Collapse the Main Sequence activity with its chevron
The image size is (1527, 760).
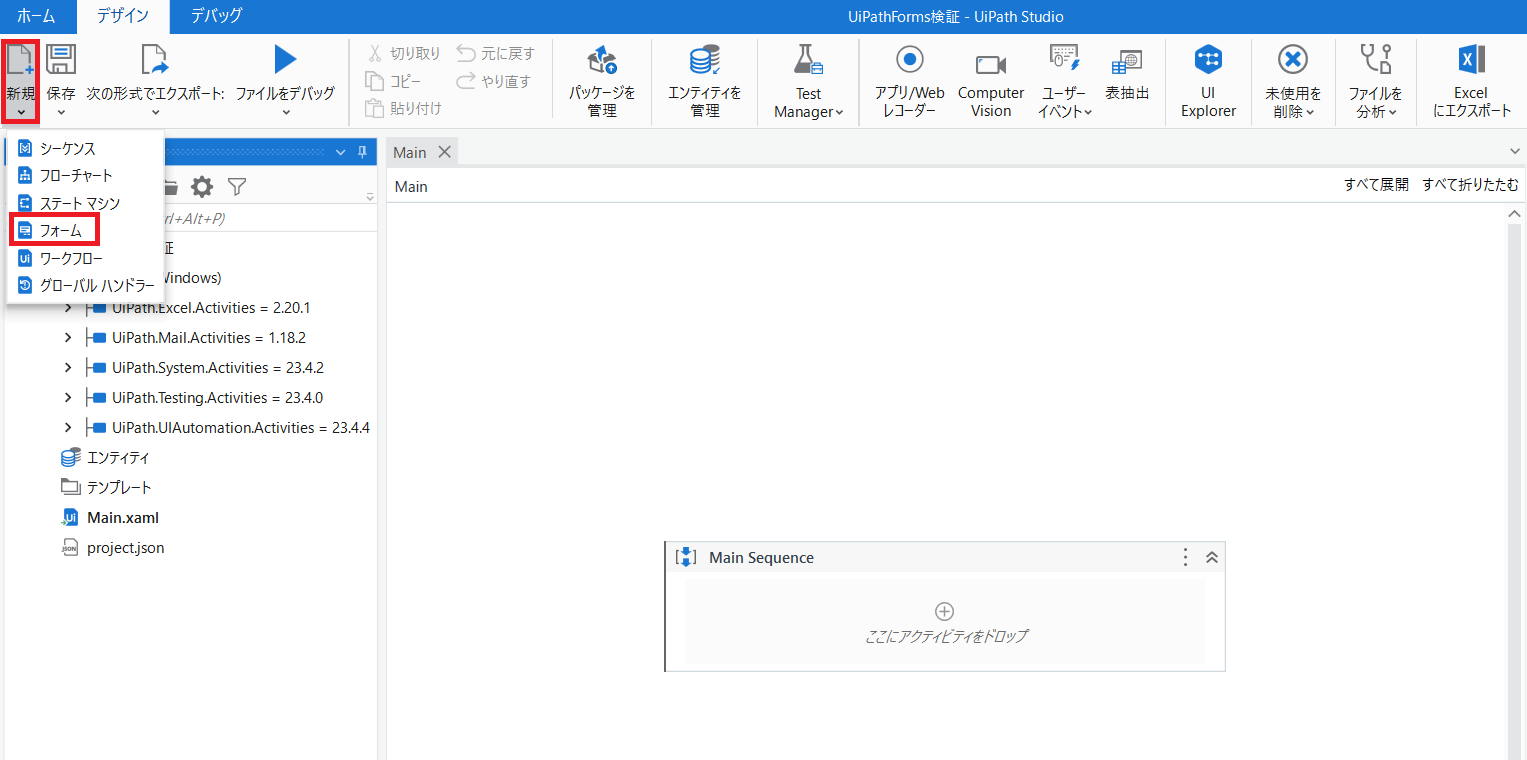1211,557
